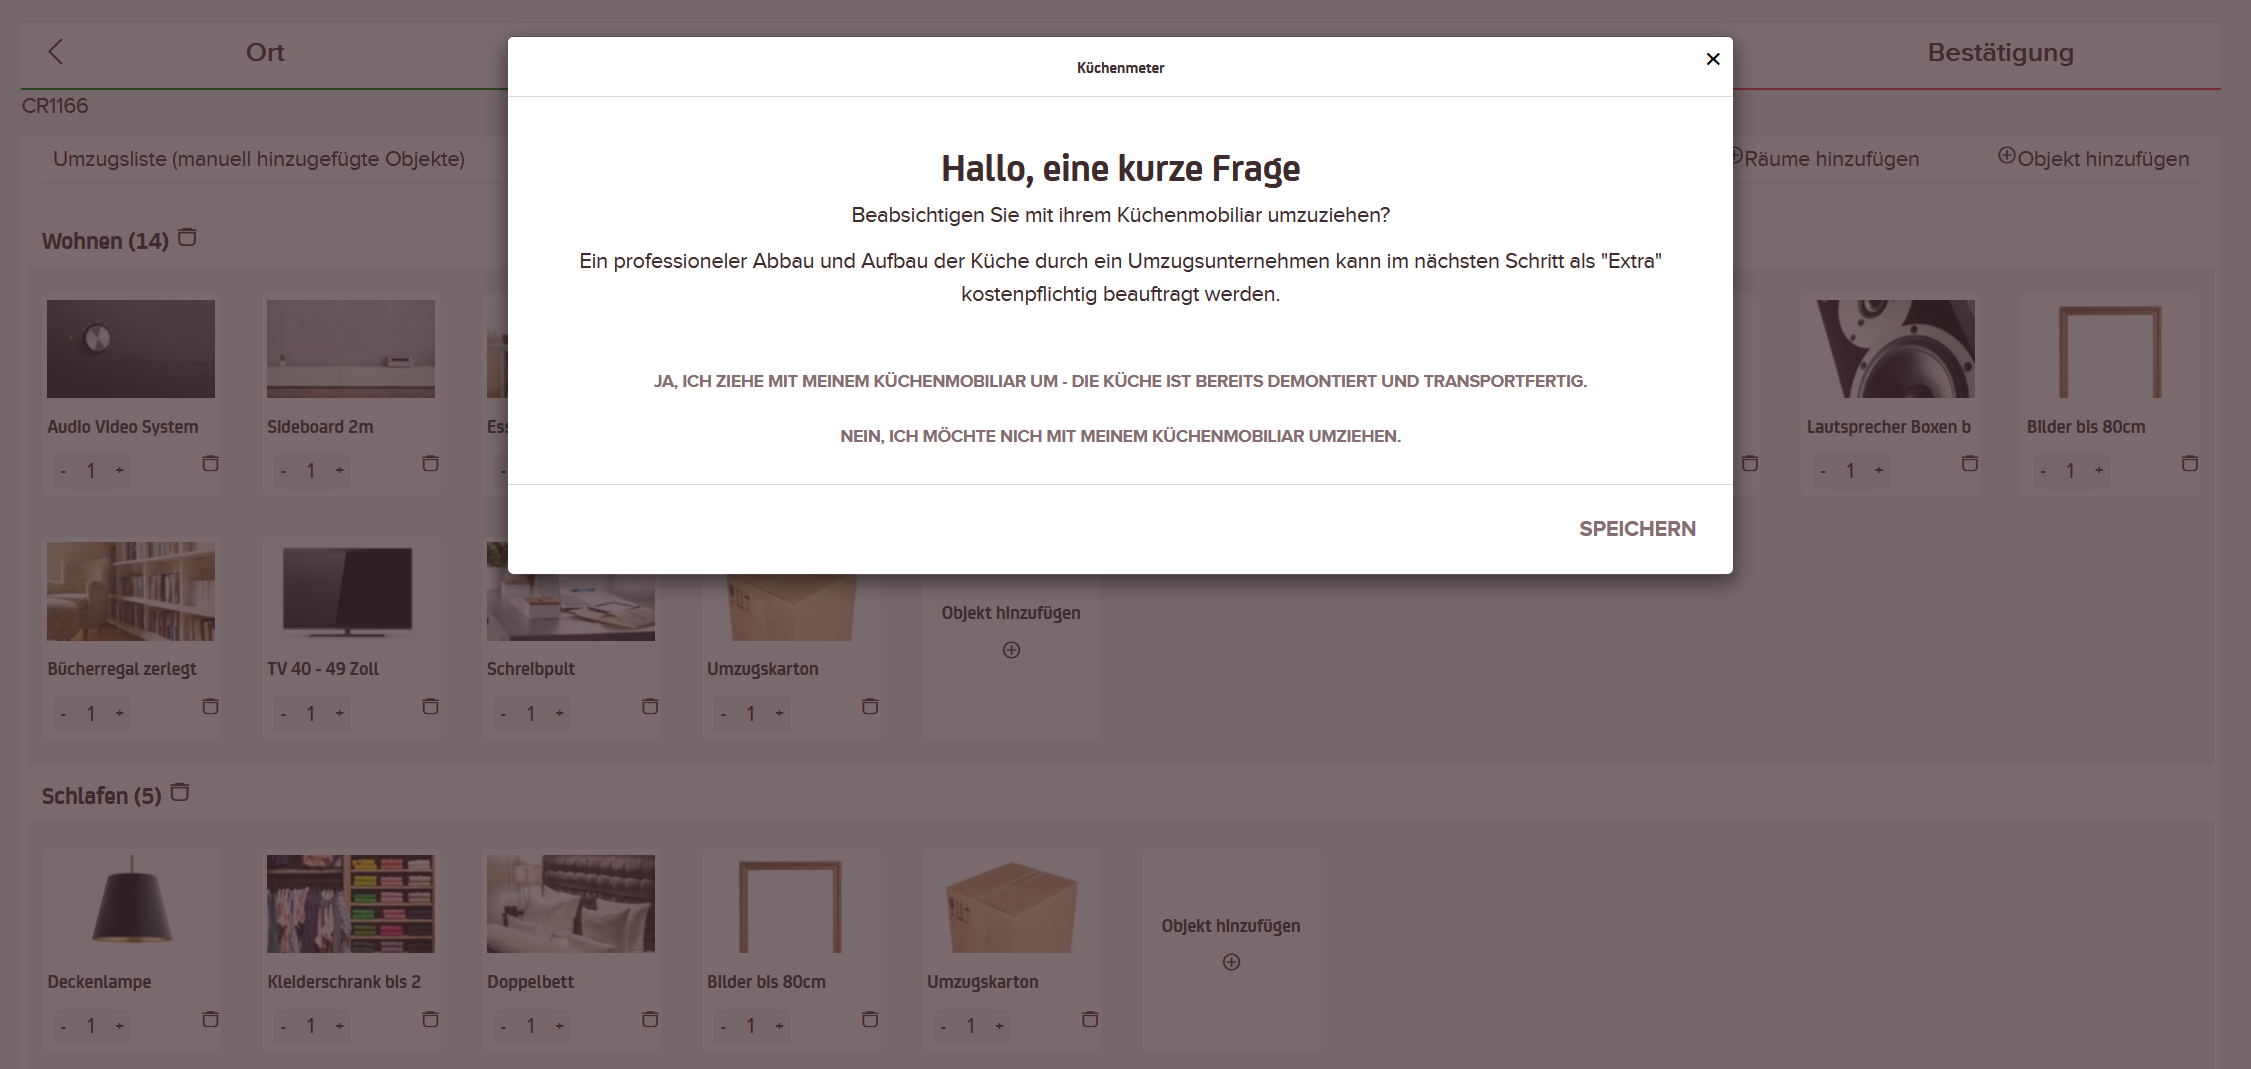Delete the Schlafen room via trash icon
Screen dimensions: 2251x1069
(x=180, y=792)
